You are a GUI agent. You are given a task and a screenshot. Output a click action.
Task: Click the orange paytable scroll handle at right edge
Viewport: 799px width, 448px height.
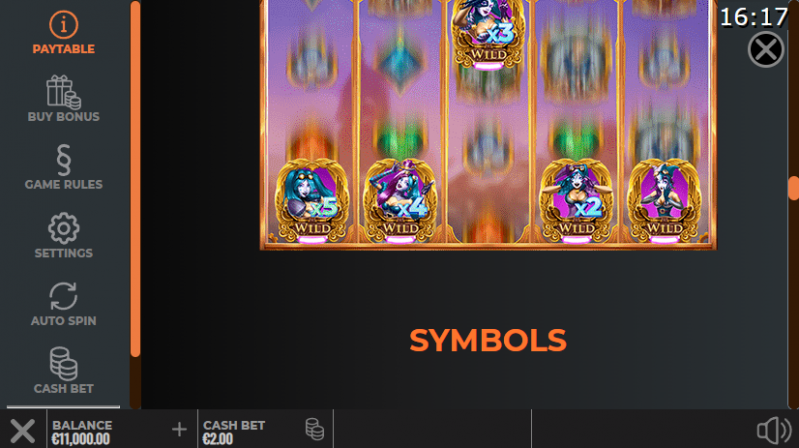[793, 188]
